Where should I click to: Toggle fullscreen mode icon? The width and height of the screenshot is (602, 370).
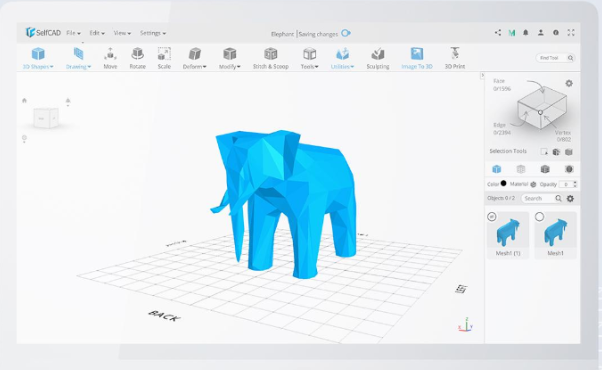(571, 33)
